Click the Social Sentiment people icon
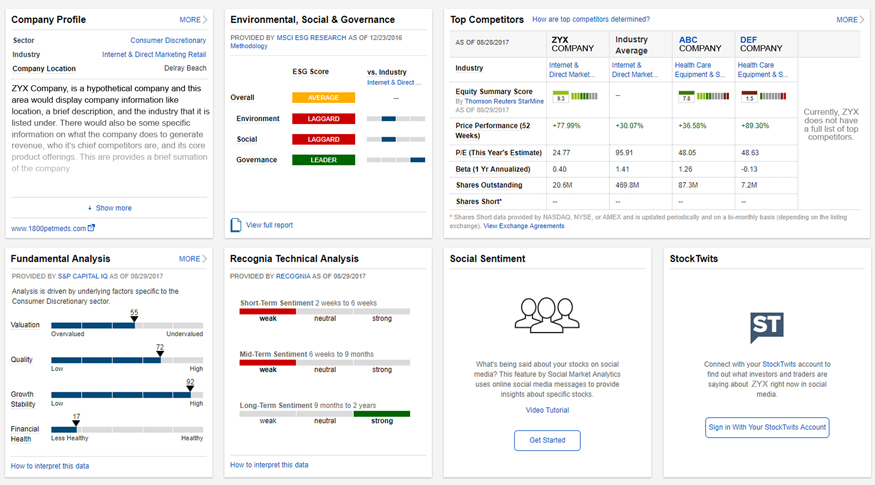This screenshot has height=485, width=875. 547,314
